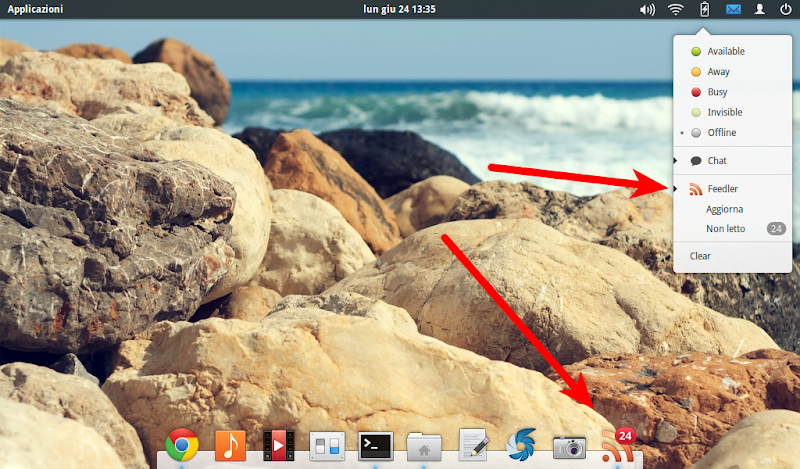Open the Scratch text editor in the dock
The height and width of the screenshot is (469, 800).
(x=474, y=445)
